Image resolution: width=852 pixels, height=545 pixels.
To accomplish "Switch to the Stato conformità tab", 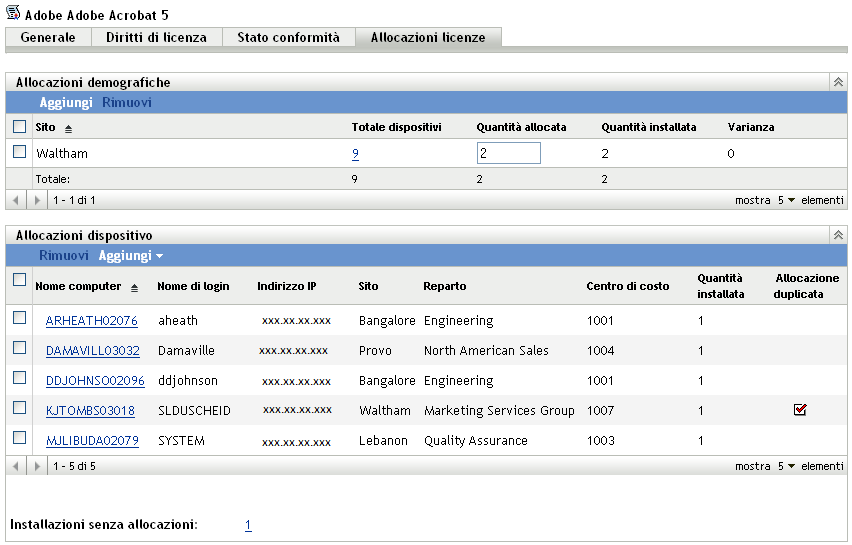I will click(289, 37).
